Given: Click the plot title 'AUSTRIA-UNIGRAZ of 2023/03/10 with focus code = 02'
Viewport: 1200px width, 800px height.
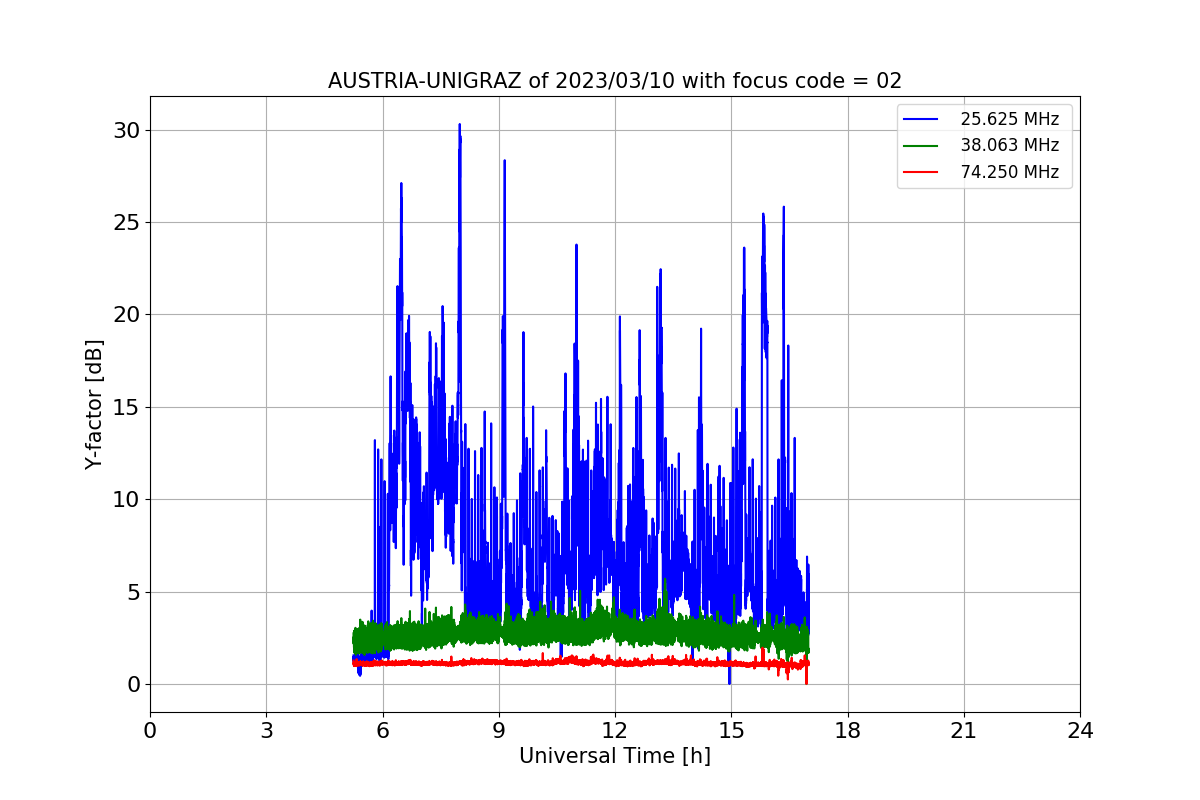Looking at the screenshot, I should (615, 81).
